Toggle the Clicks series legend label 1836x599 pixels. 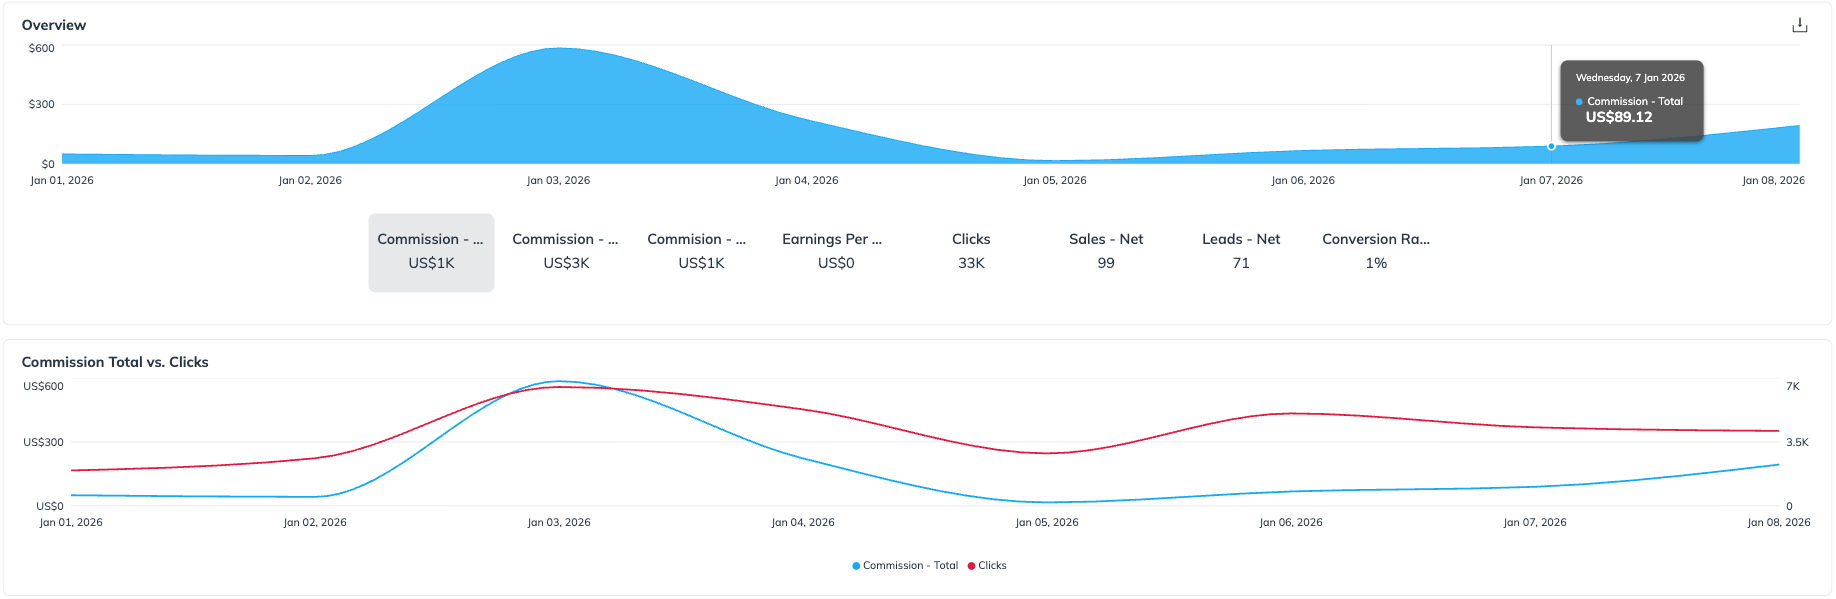click(992, 566)
